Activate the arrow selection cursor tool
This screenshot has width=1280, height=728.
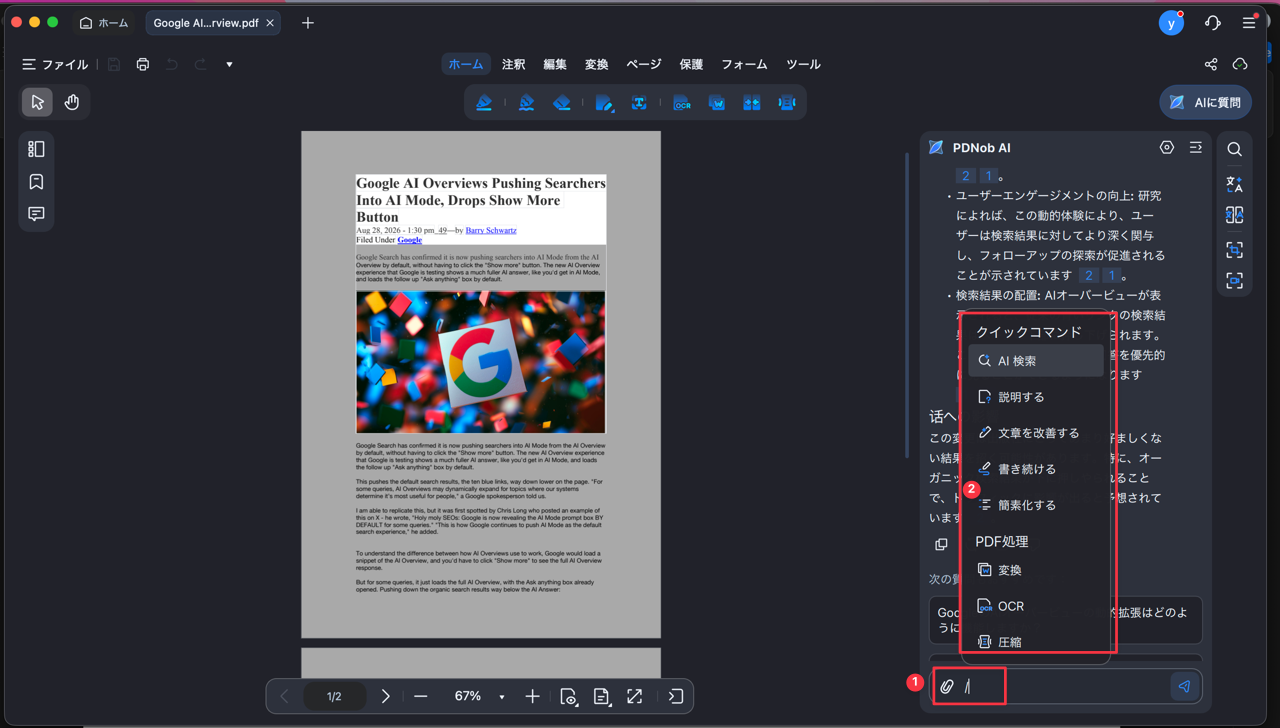tap(37, 102)
